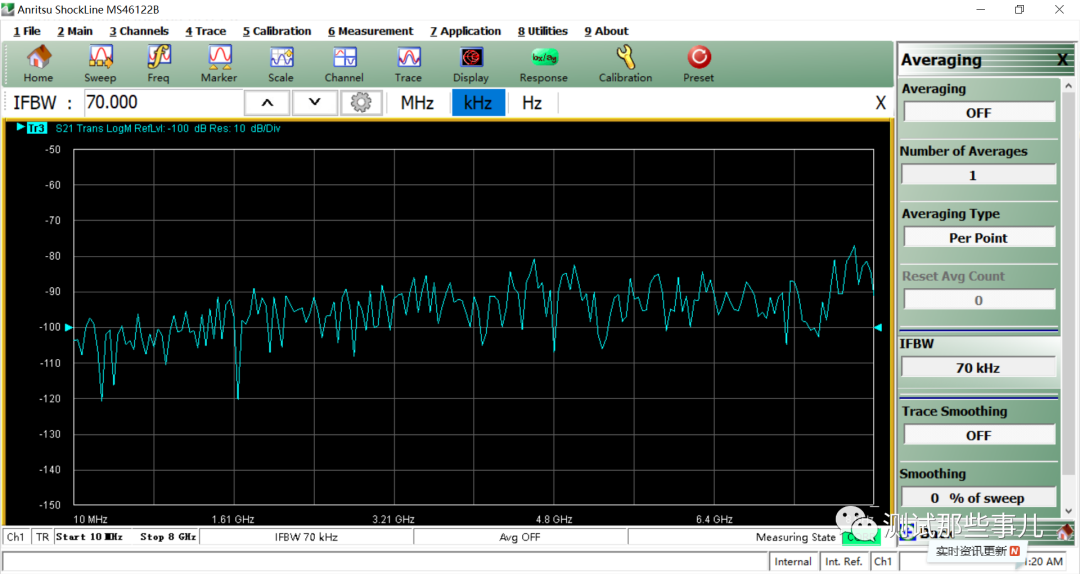
Task: Open the Display toolbar icon
Action: (x=471, y=64)
